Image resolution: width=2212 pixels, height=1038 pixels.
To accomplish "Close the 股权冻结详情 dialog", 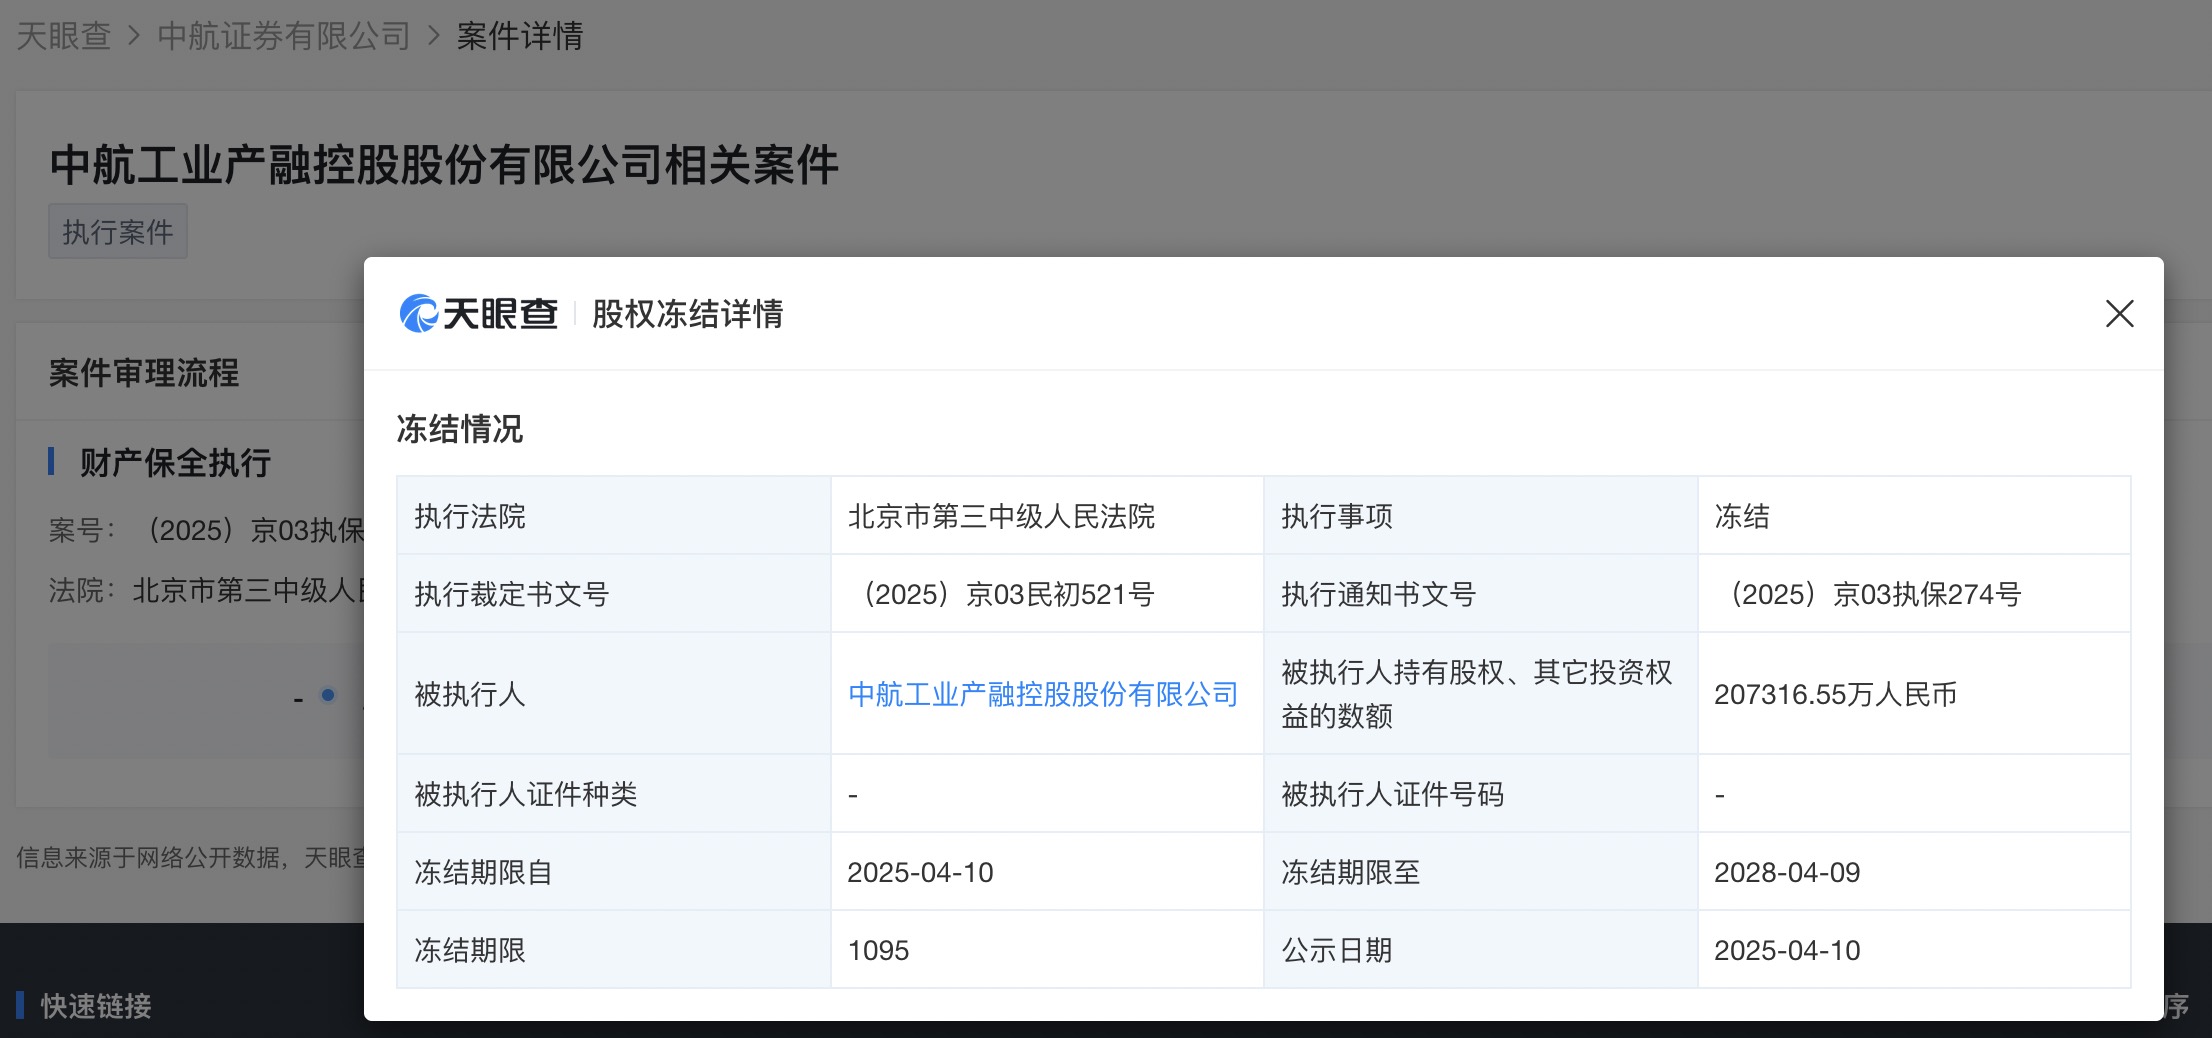I will point(2119,314).
